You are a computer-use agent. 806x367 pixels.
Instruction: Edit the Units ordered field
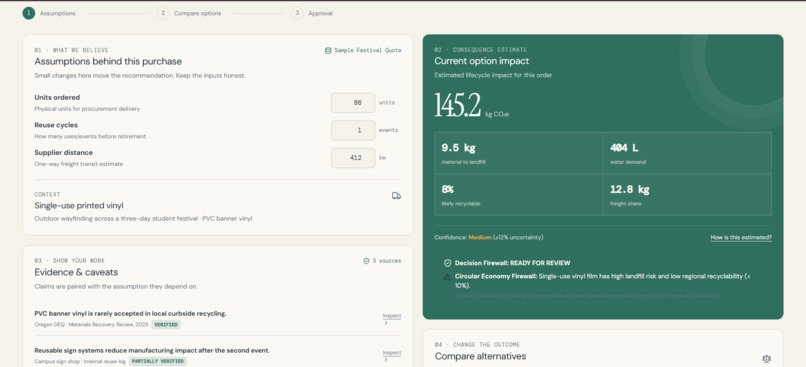[x=353, y=103]
